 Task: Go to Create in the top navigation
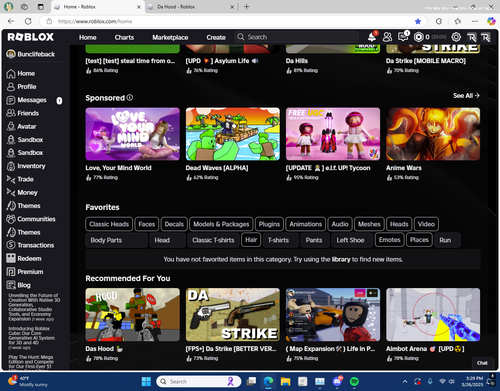[x=216, y=37]
